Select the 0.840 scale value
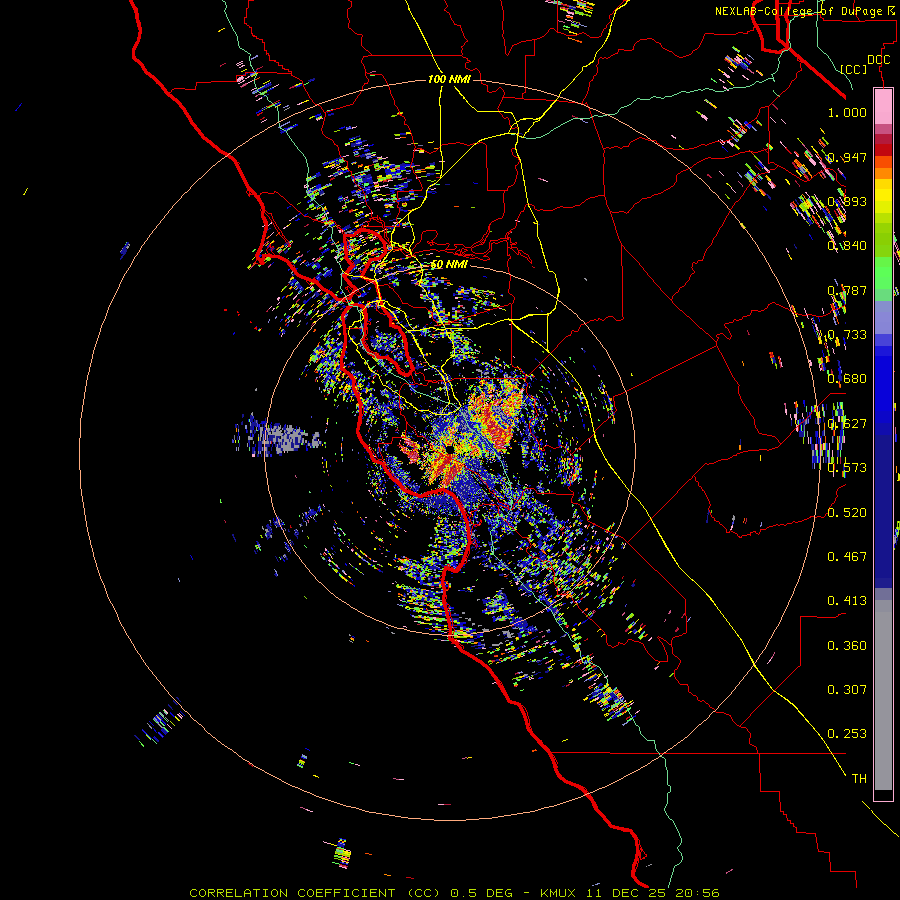This screenshot has width=900, height=900. pos(847,246)
